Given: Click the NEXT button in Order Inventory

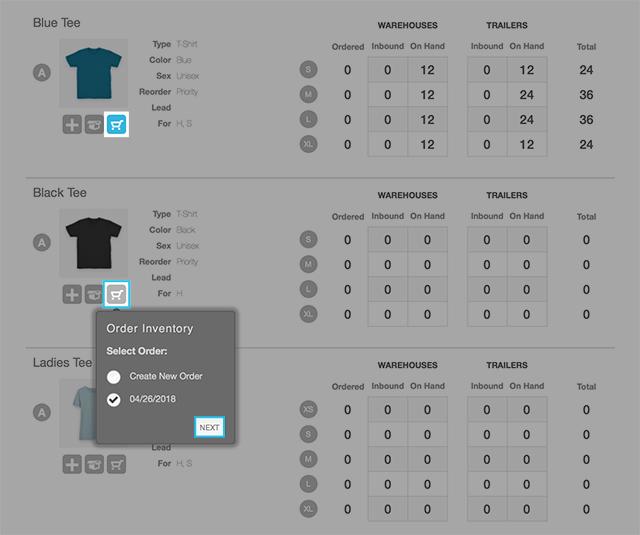Looking at the screenshot, I should pos(209,427).
